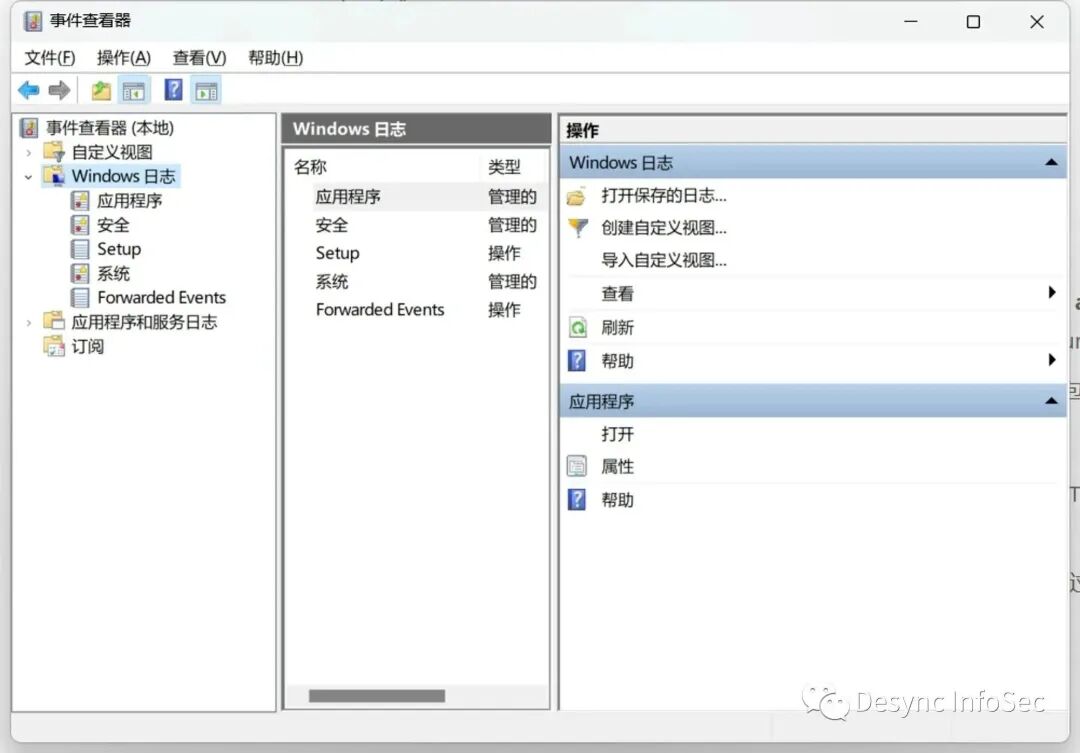Click the 名称 column header
1080x753 pixels.
310,167
